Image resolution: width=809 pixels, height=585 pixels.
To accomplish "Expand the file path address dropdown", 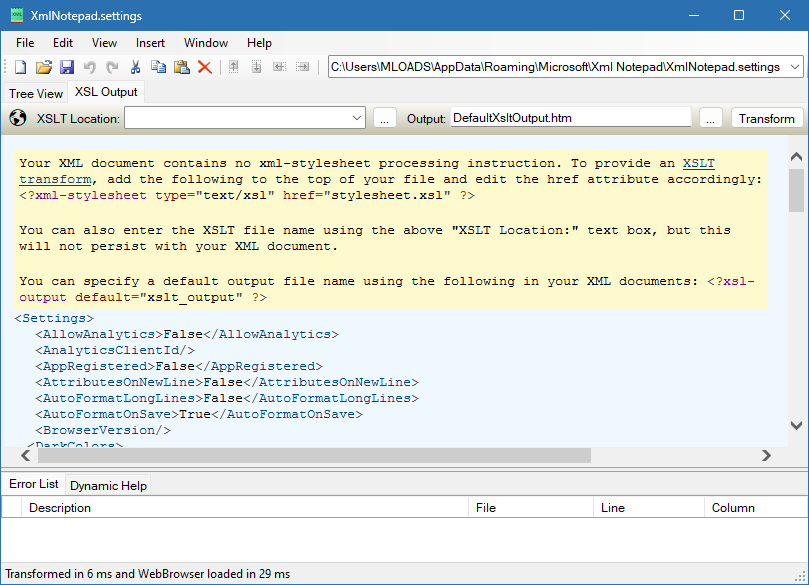I will (795, 67).
